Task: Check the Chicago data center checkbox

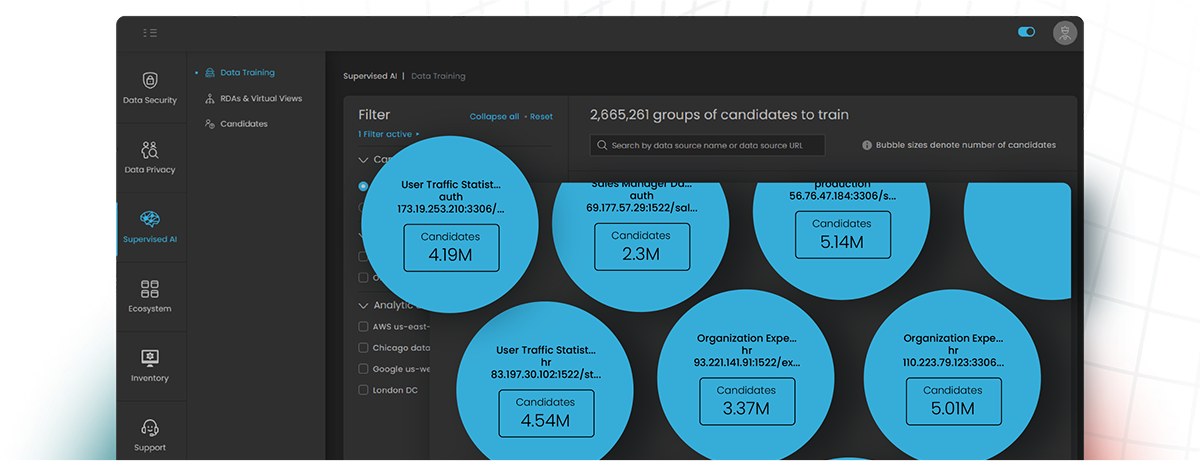Action: pos(364,348)
